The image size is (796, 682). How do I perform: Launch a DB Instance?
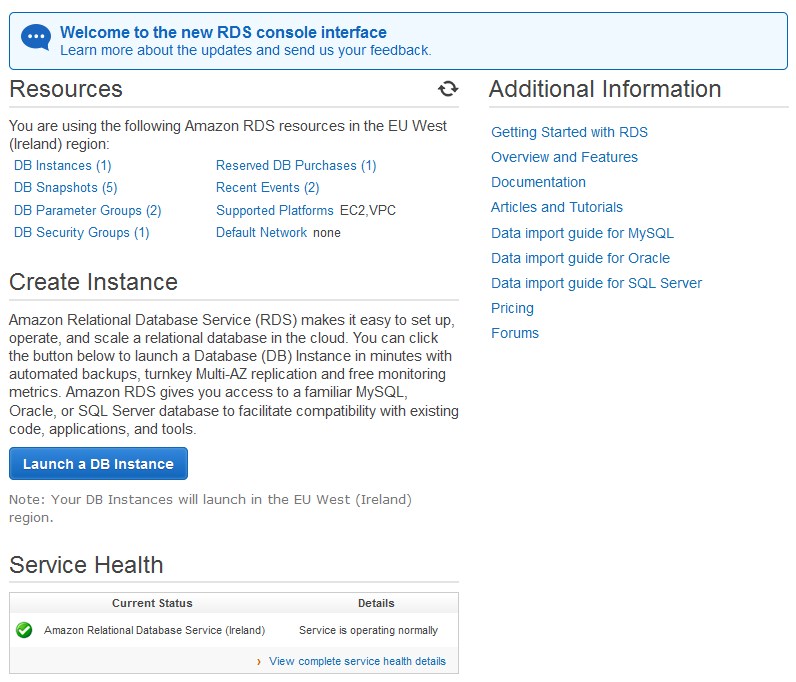coord(98,464)
